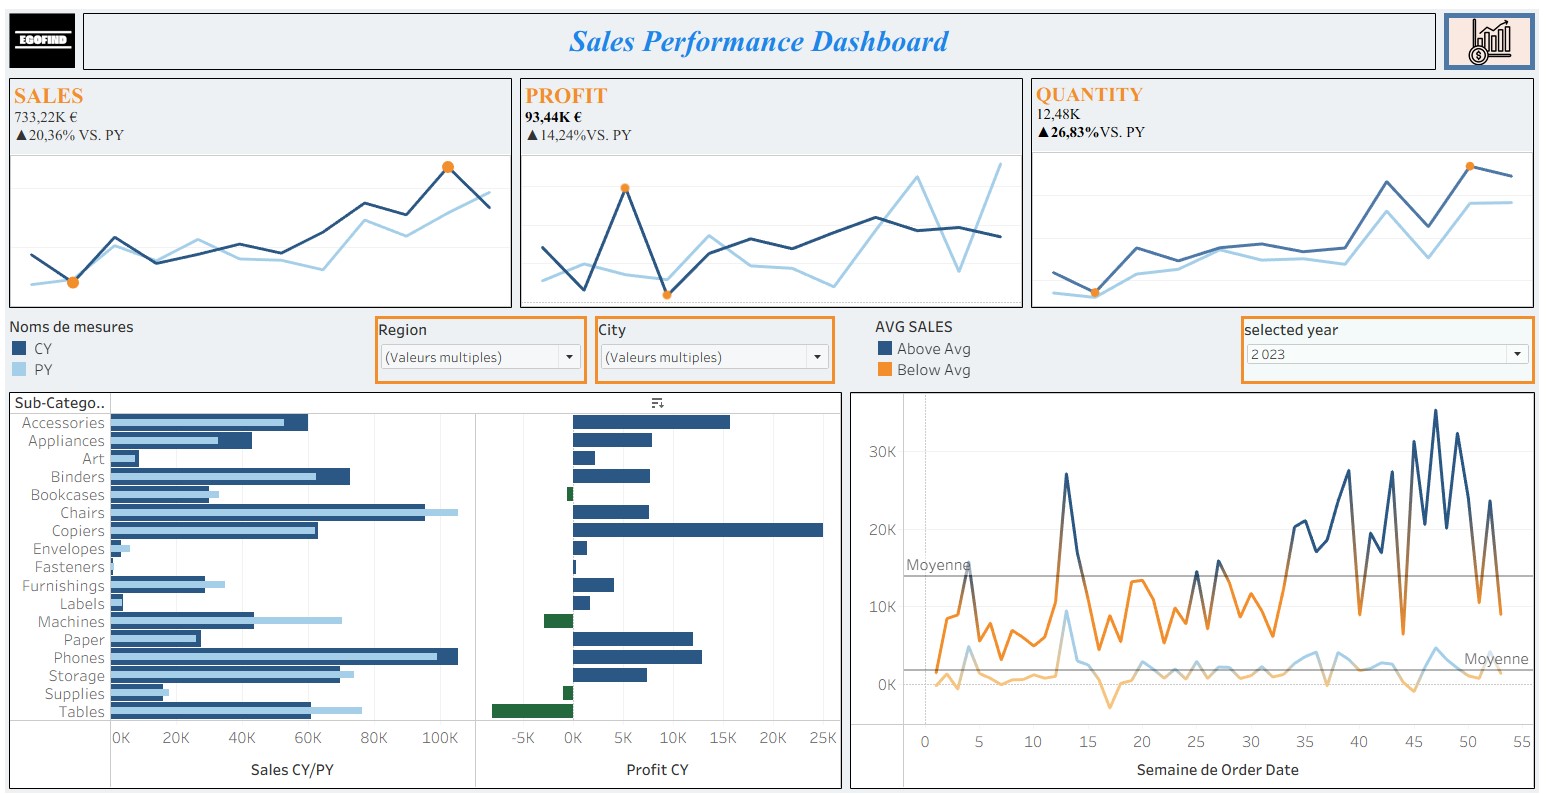The image size is (1546, 795).
Task: Open the City filter dropdown
Action: click(817, 357)
